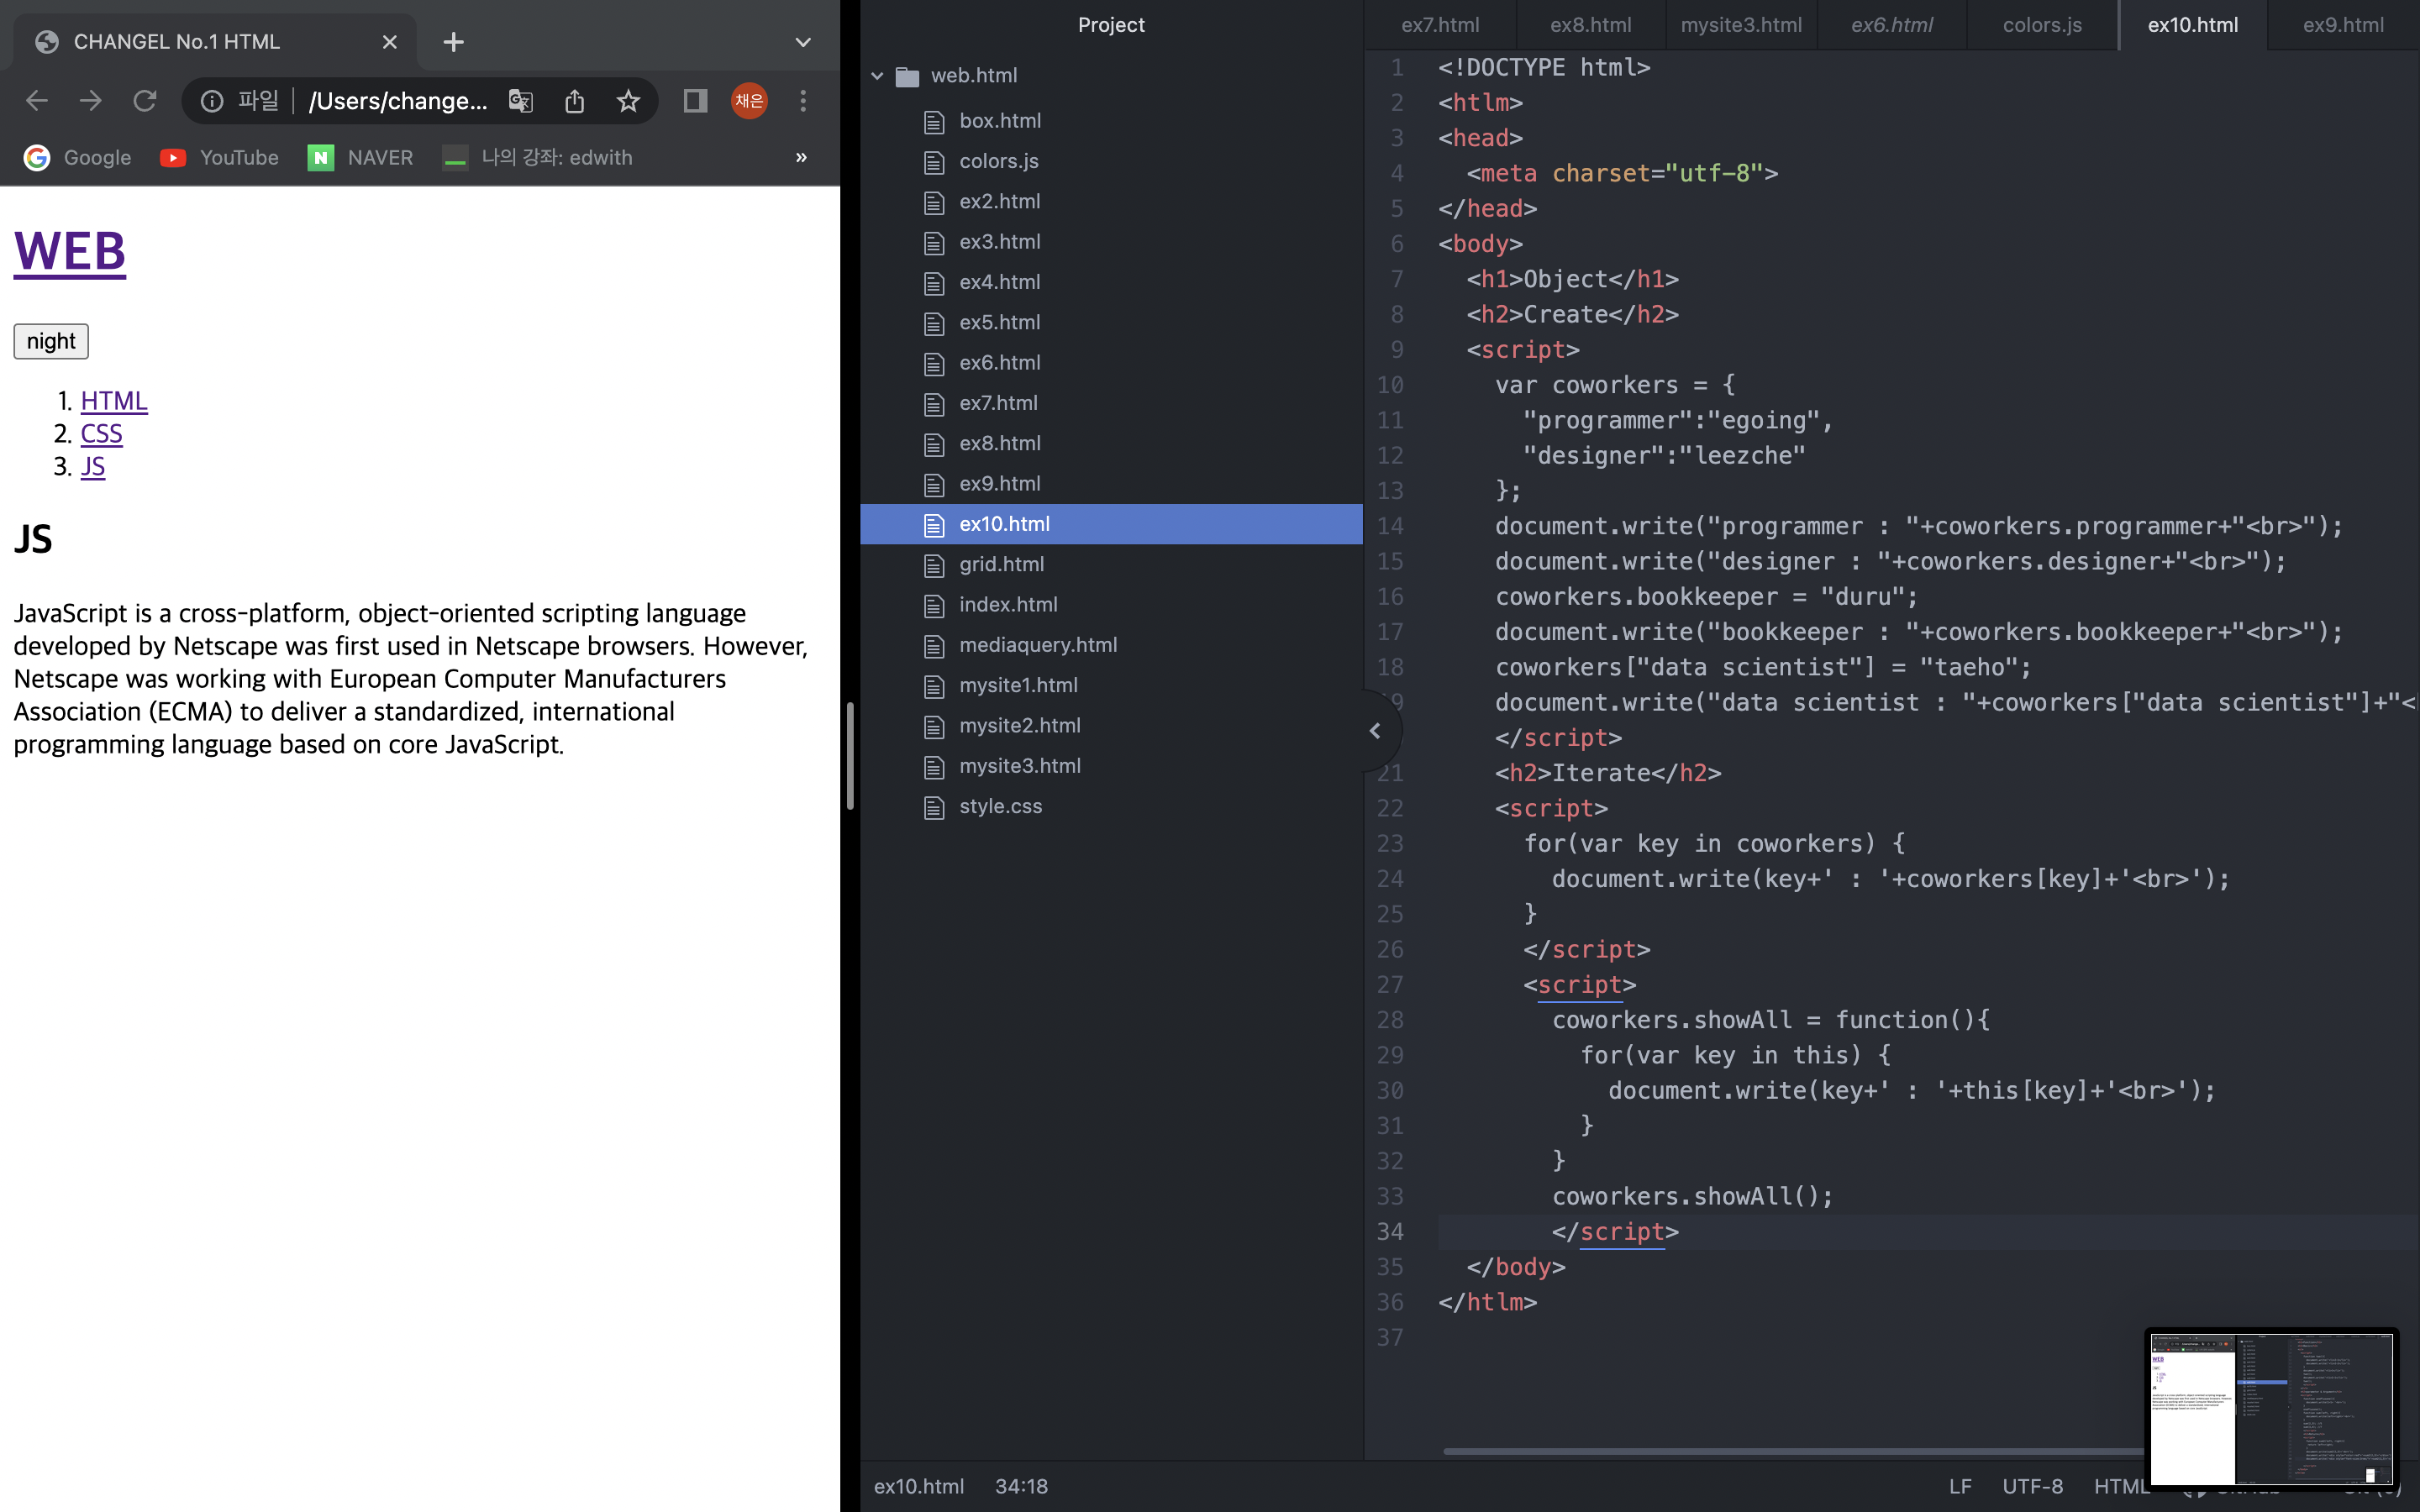Image resolution: width=2420 pixels, height=1512 pixels.
Task: Switch to the ex6.html tab
Action: tap(1892, 25)
